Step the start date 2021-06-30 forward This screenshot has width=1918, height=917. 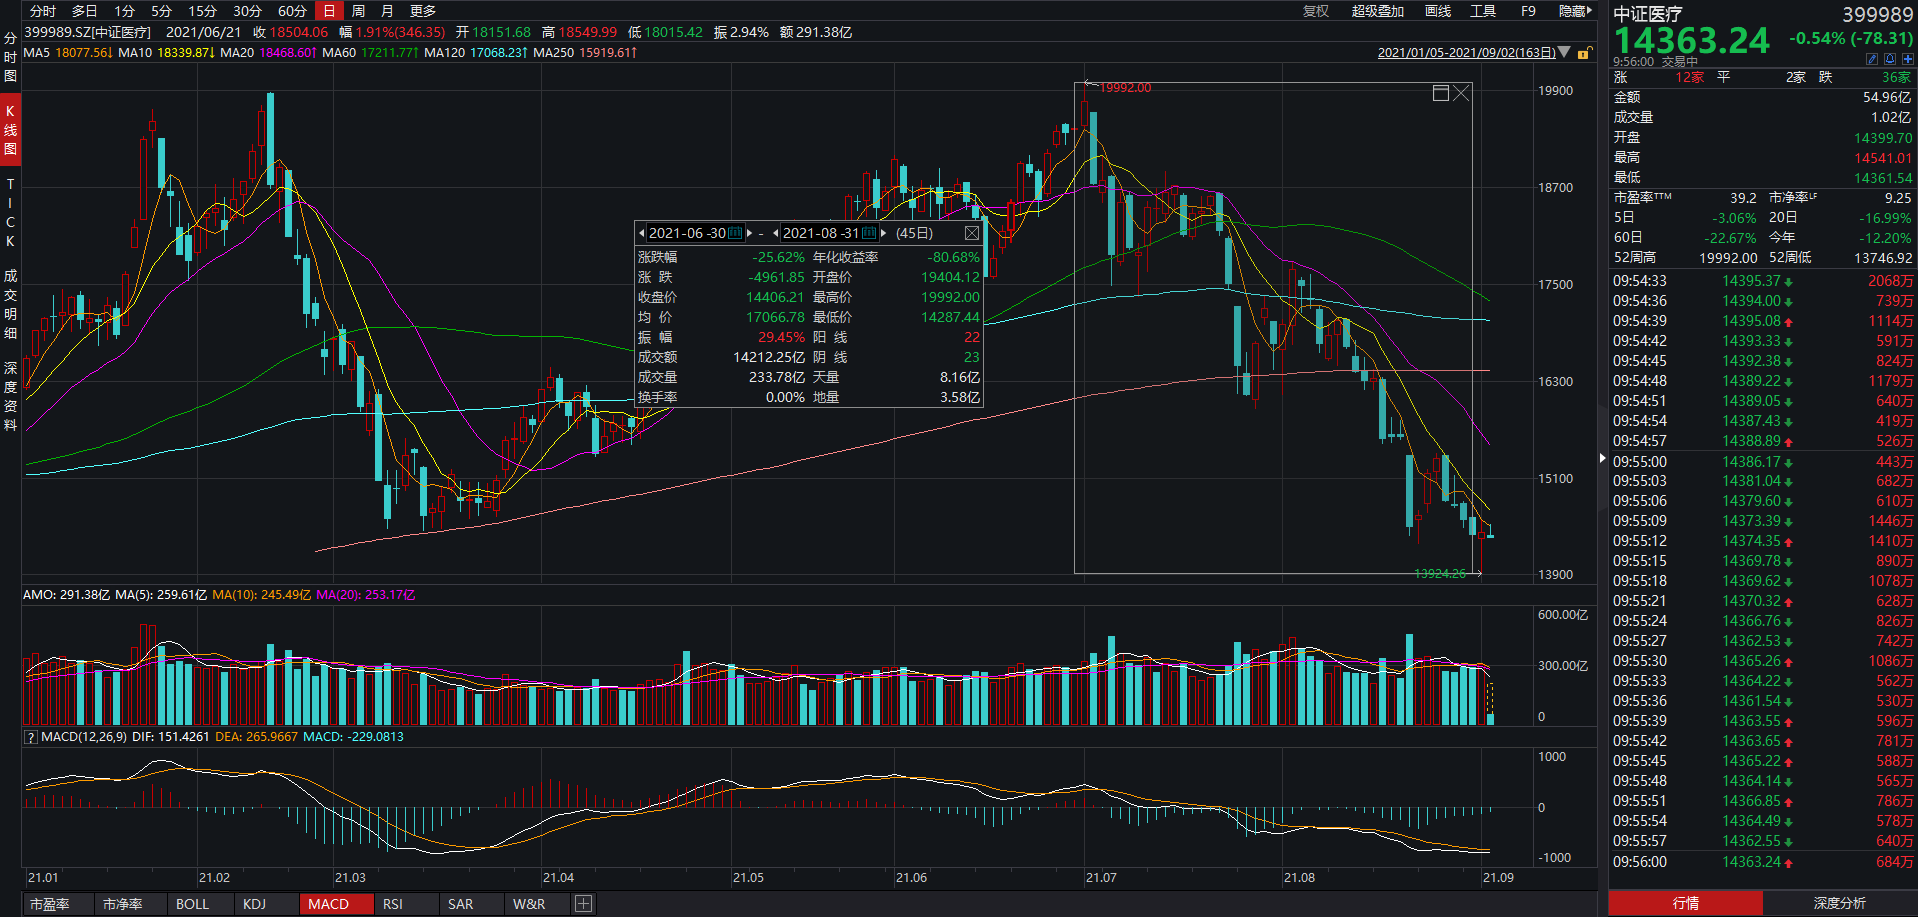(749, 233)
